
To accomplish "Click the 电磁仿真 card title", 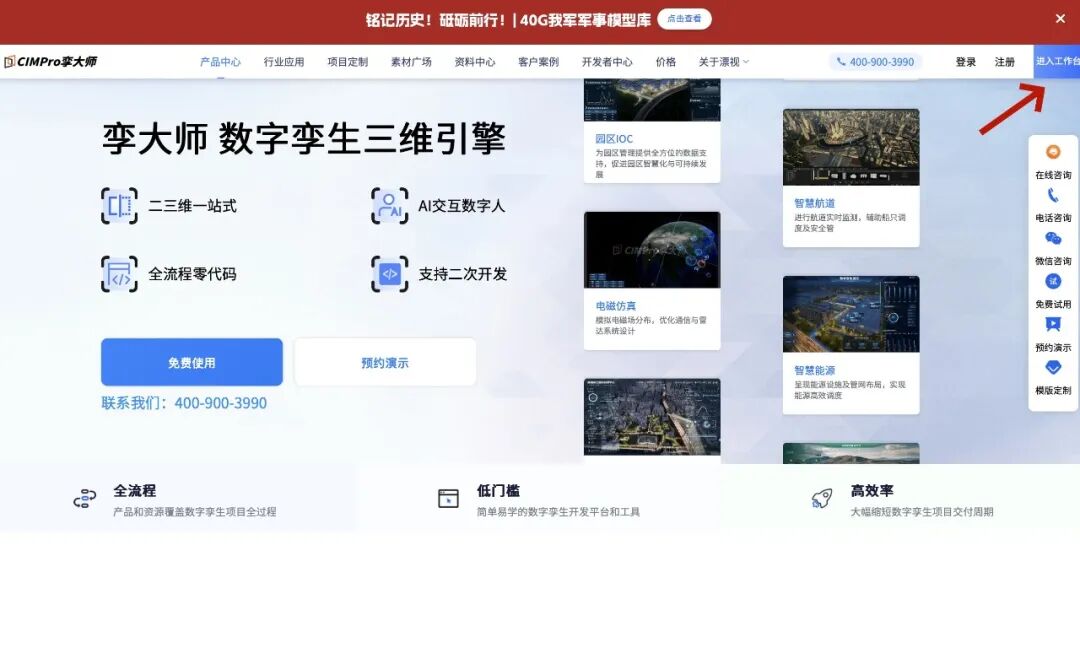I will 616,306.
